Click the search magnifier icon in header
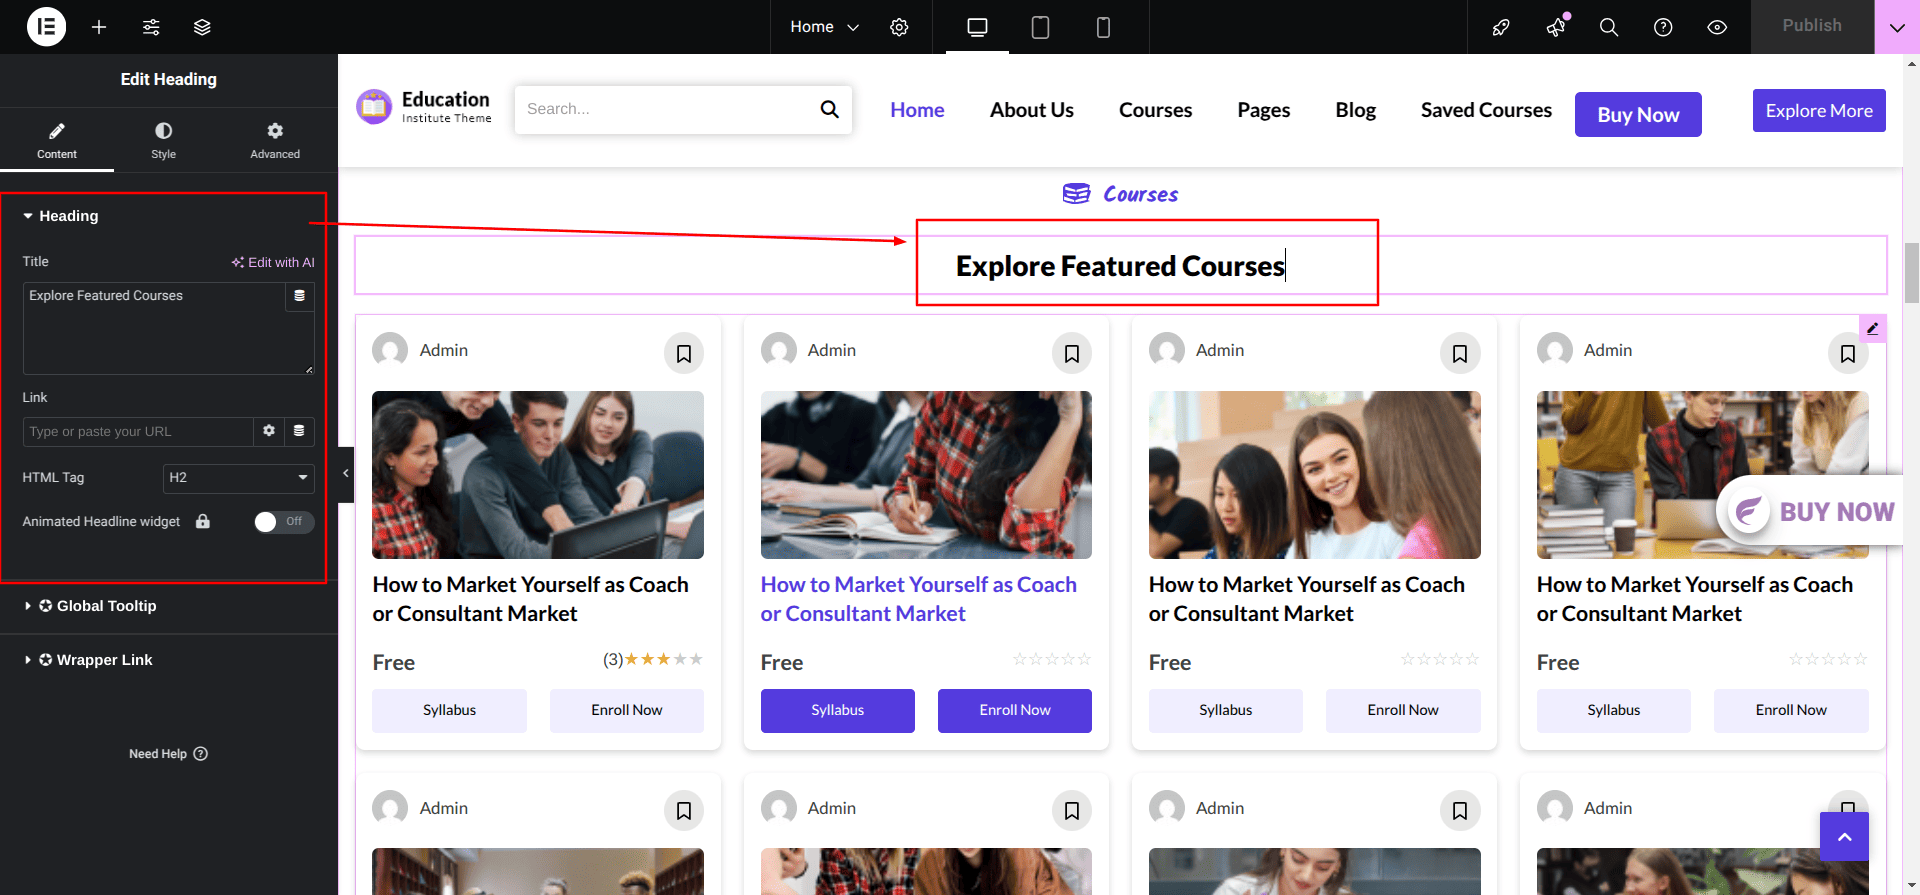Viewport: 1920px width, 895px height. tap(830, 109)
